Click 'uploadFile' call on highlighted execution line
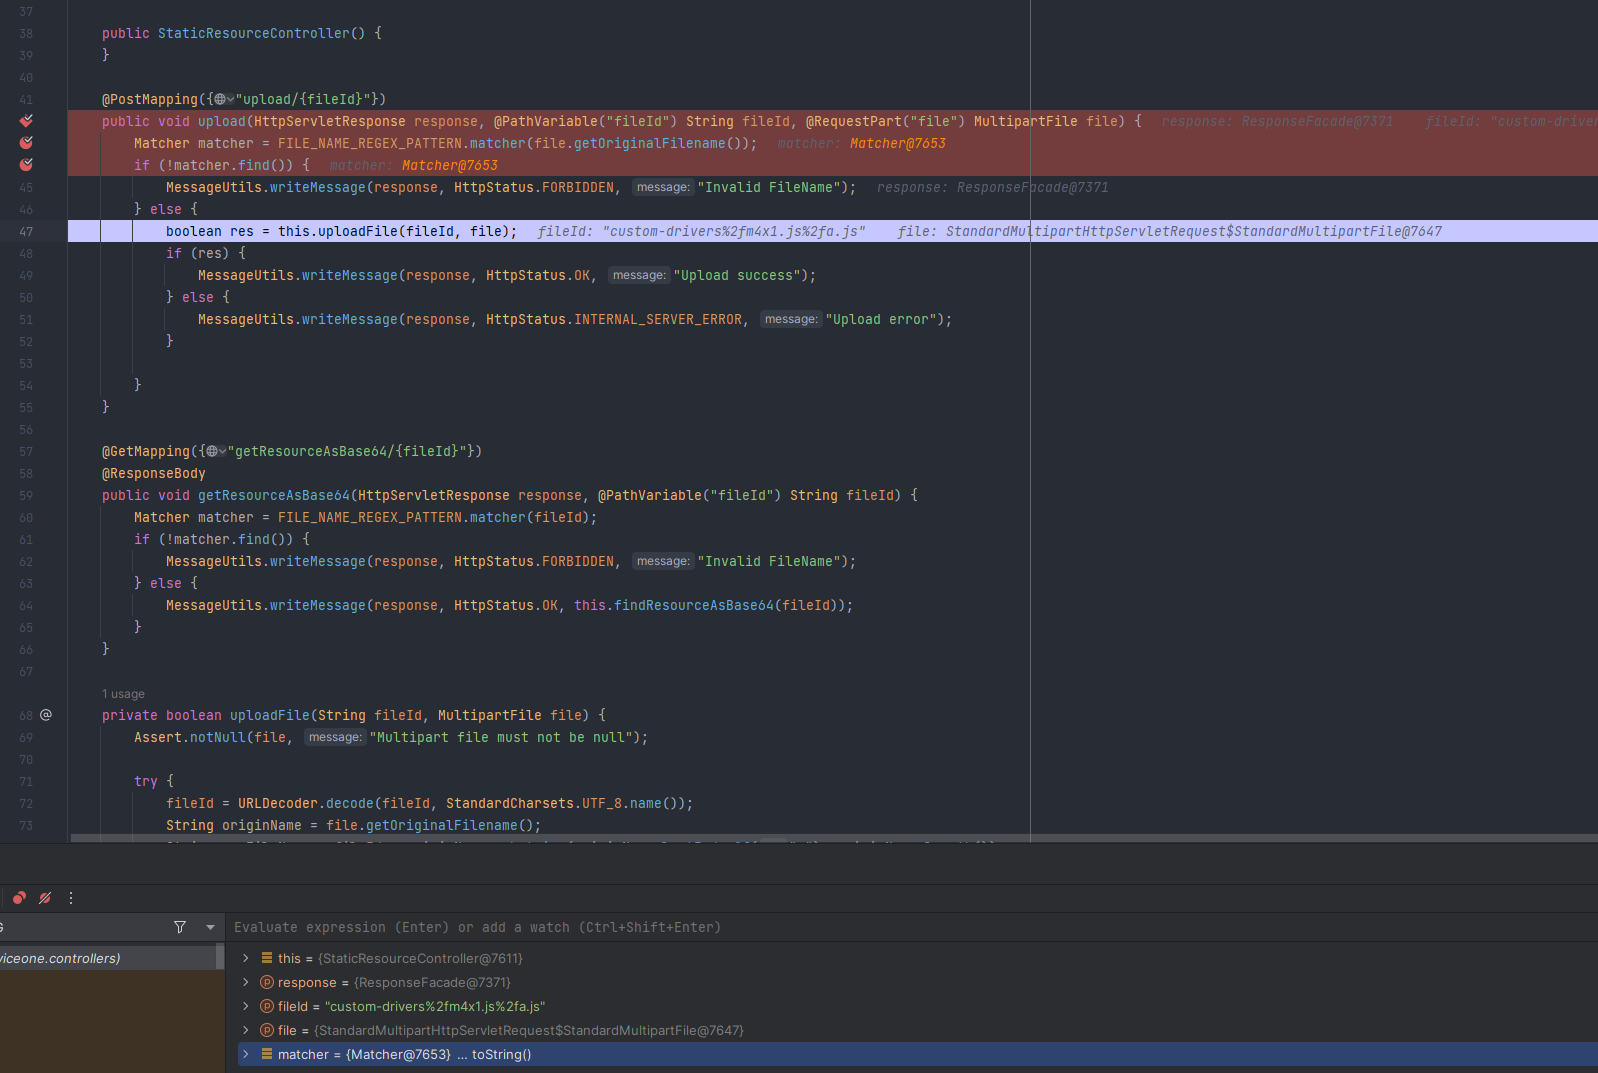1598x1073 pixels. pyautogui.click(x=358, y=231)
